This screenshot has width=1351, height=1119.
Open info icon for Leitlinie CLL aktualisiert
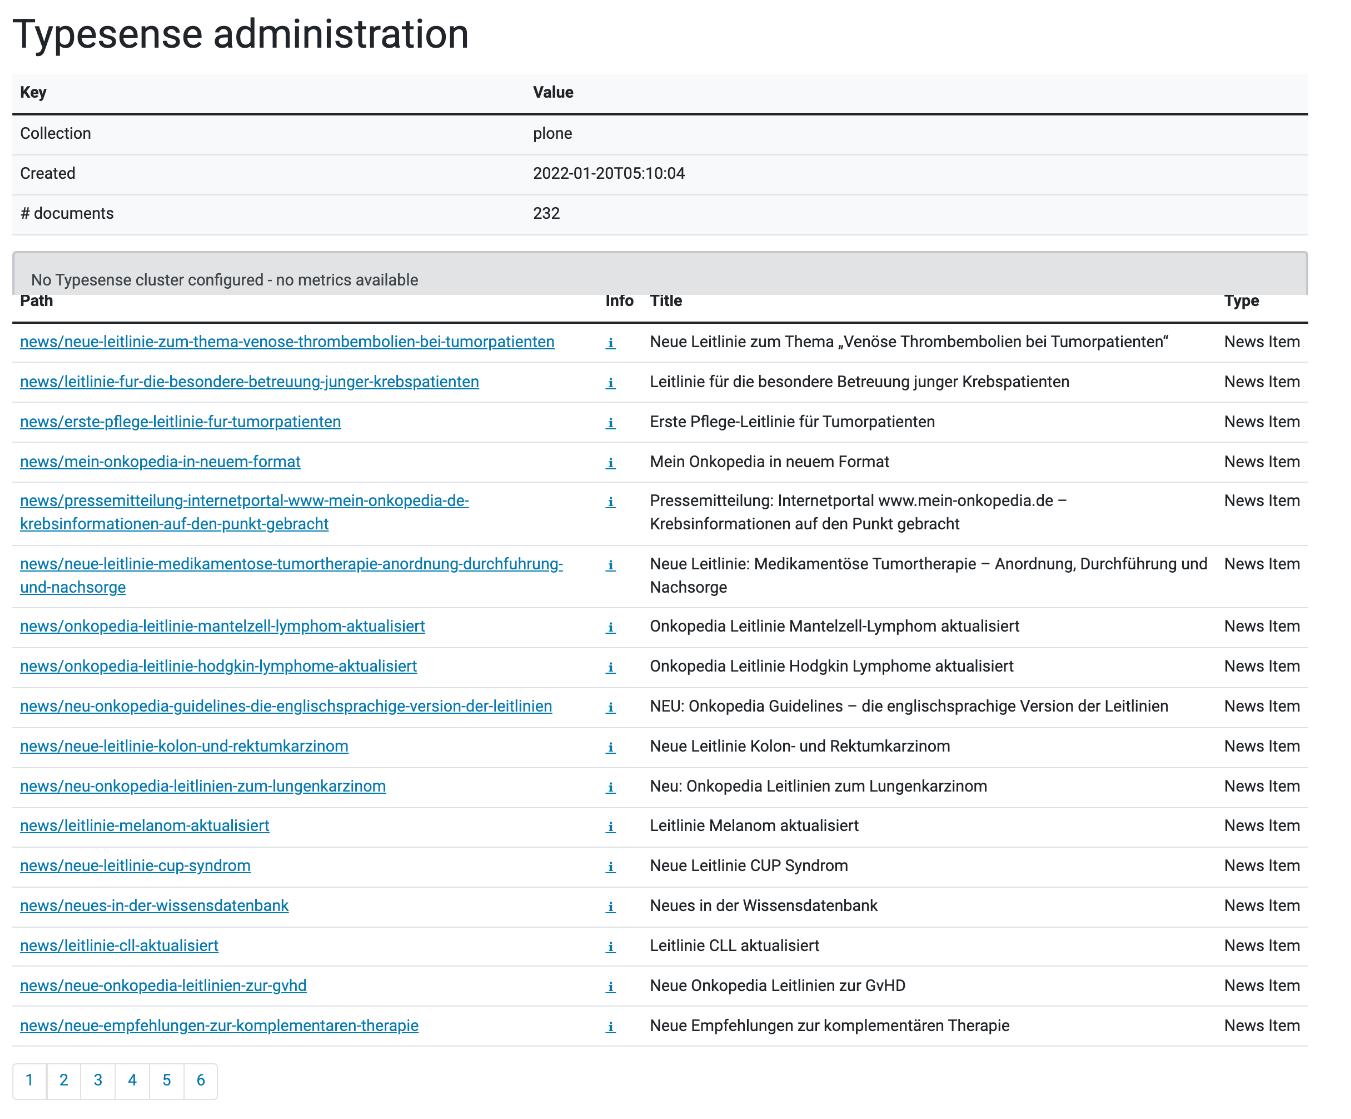pos(611,947)
